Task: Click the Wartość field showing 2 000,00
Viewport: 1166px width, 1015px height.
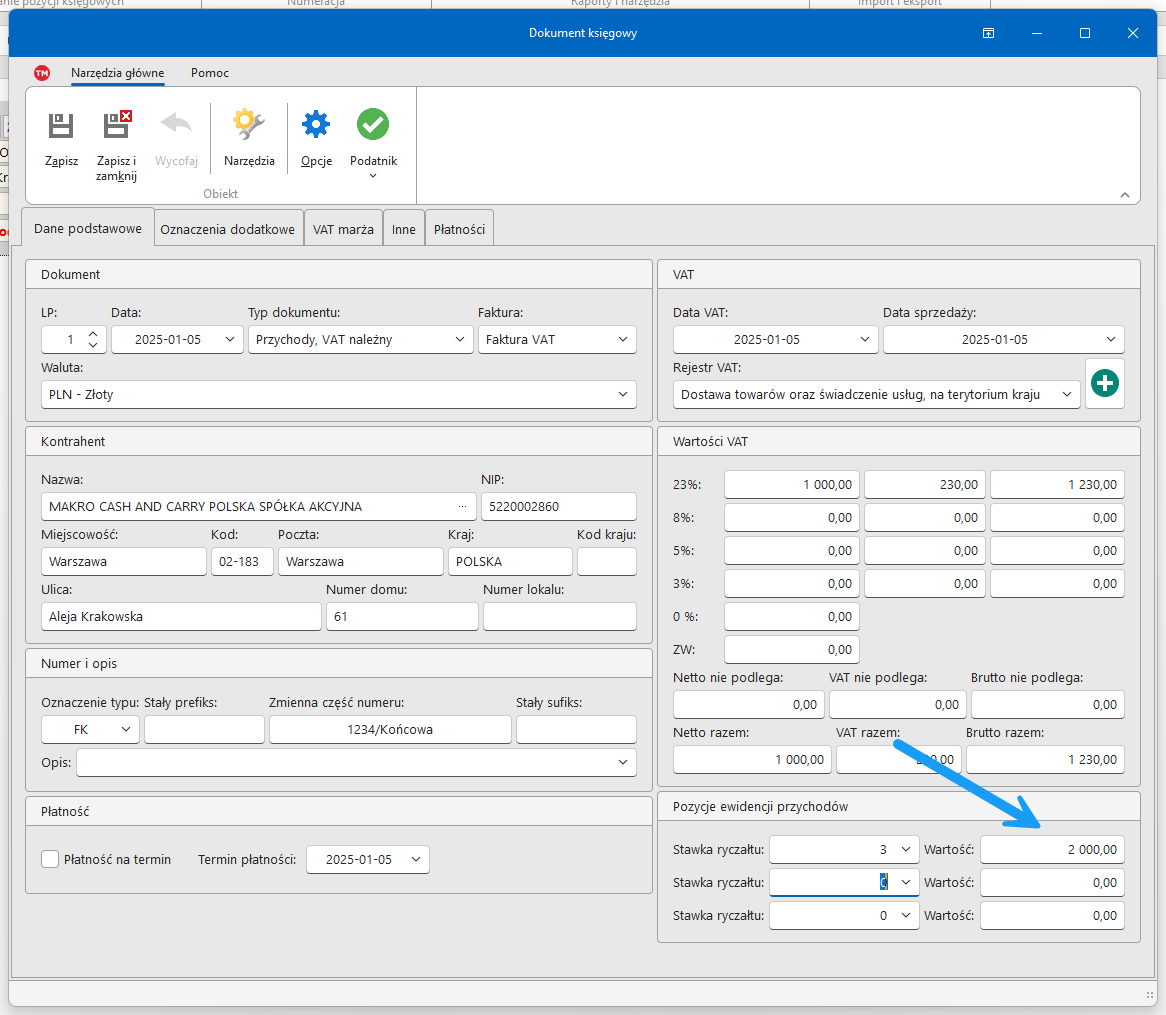Action: tap(1051, 850)
